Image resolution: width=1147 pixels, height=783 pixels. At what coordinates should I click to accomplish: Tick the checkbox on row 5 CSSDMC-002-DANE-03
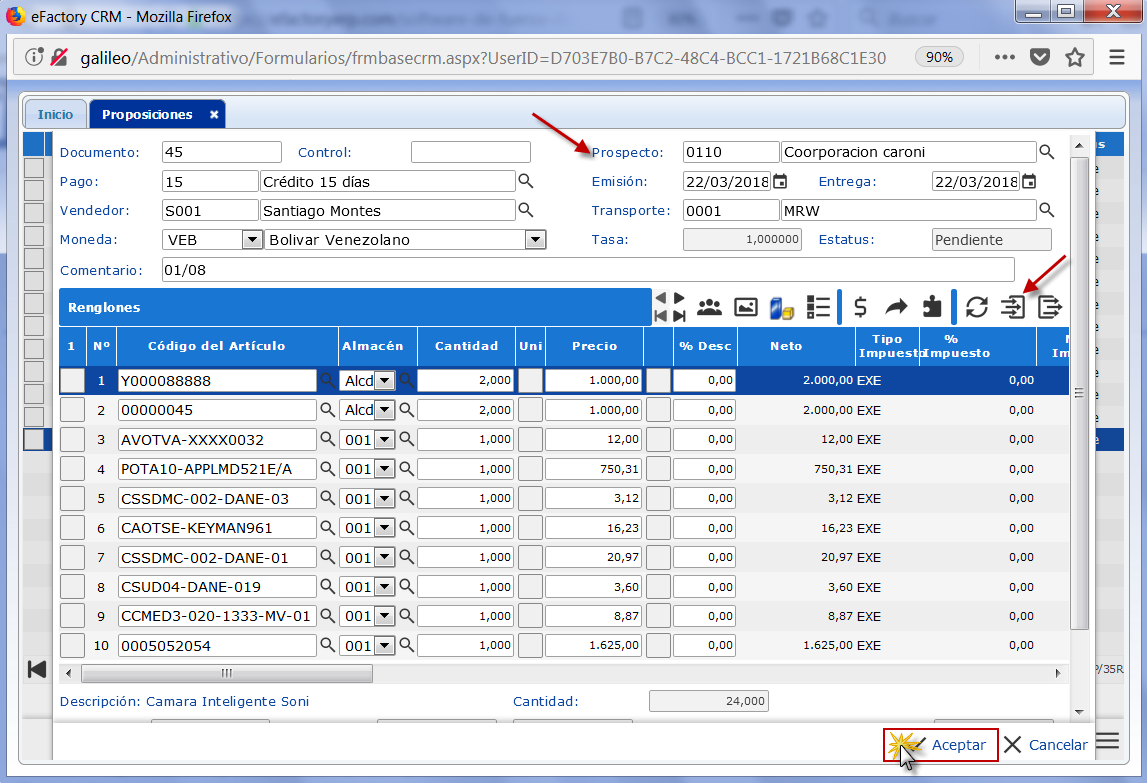[72, 499]
